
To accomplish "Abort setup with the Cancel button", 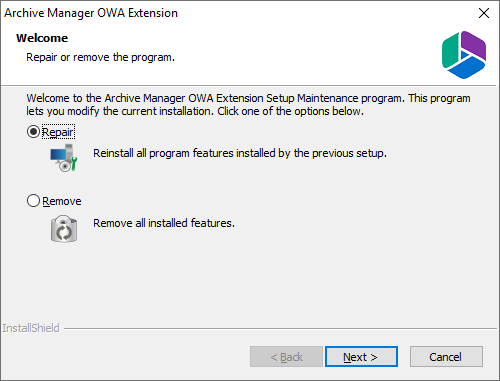I will coord(446,357).
